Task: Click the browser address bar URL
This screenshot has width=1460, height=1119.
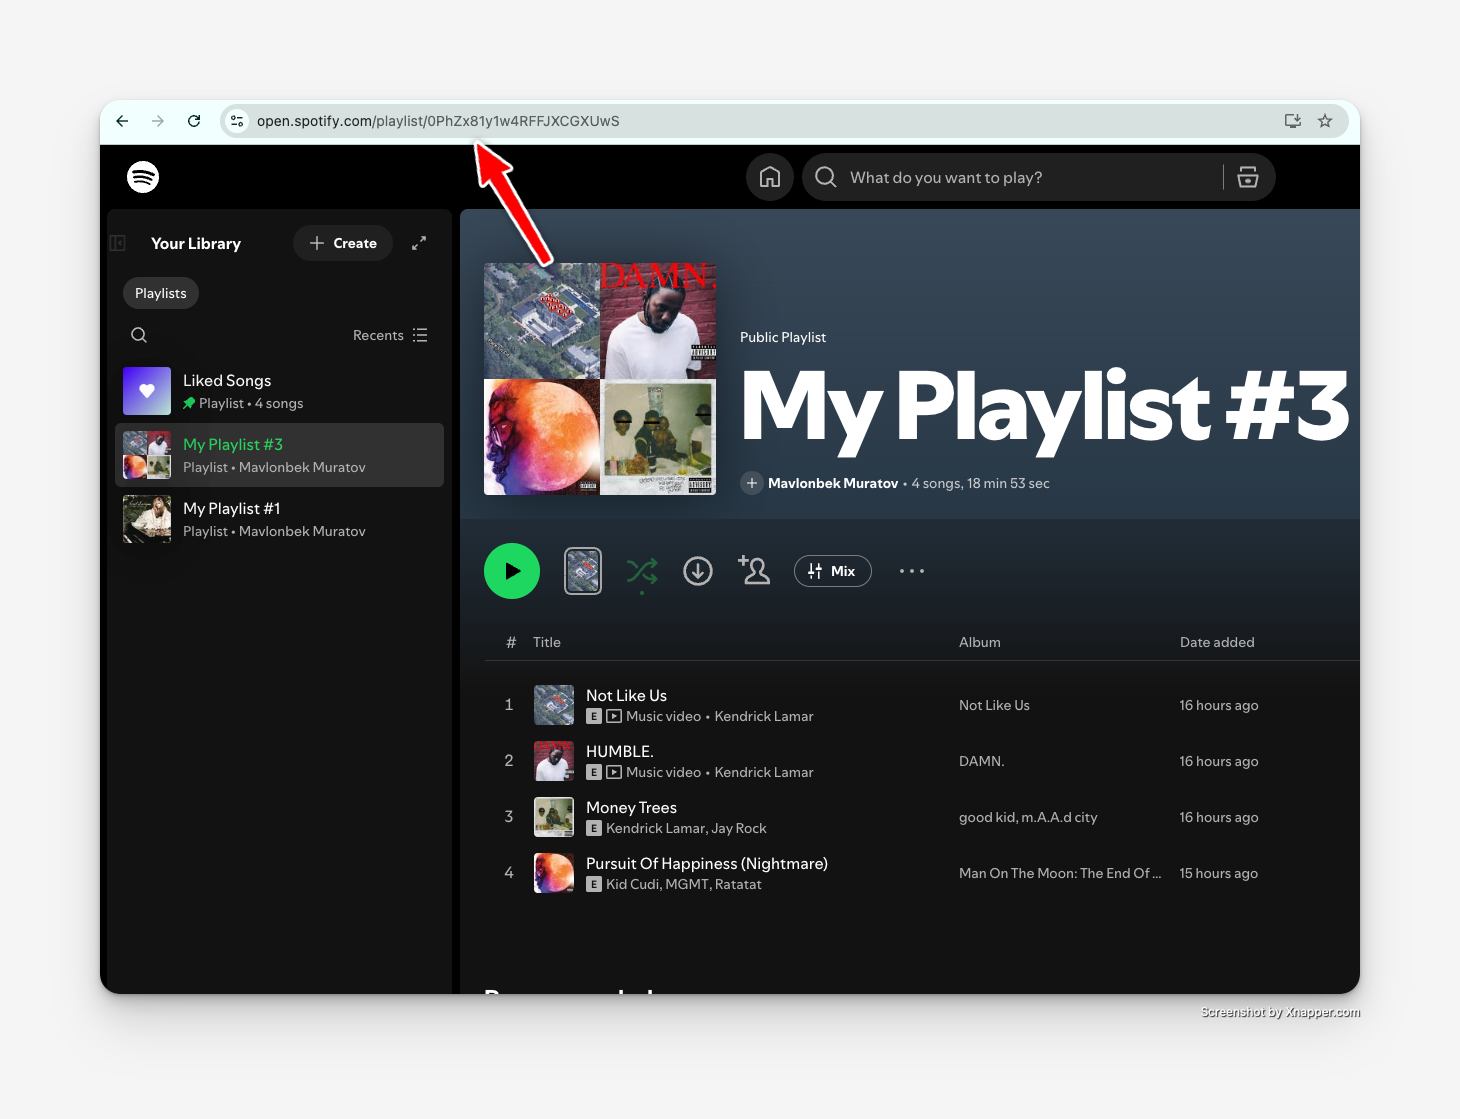Action: pyautogui.click(x=438, y=121)
